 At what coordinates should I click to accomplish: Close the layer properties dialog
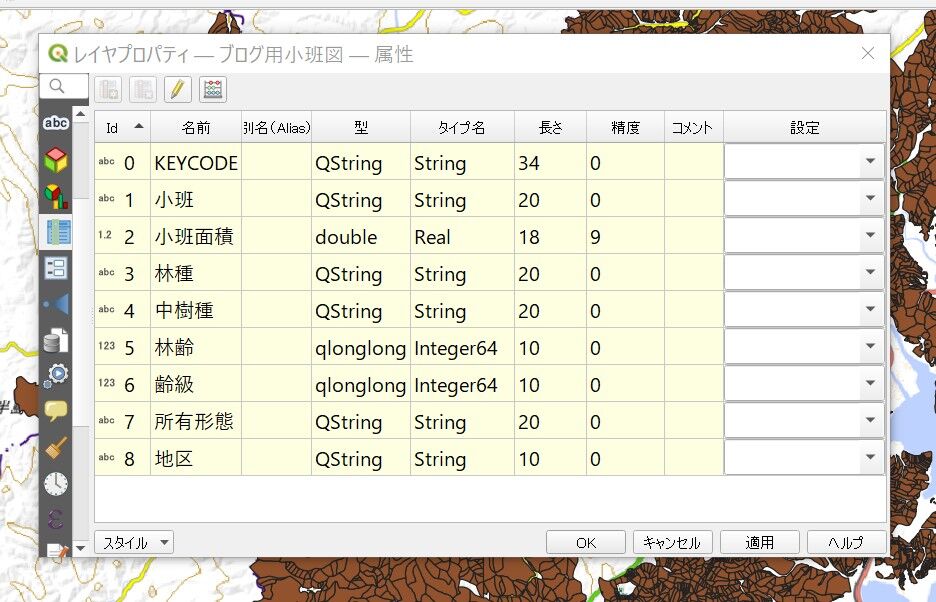[x=868, y=54]
